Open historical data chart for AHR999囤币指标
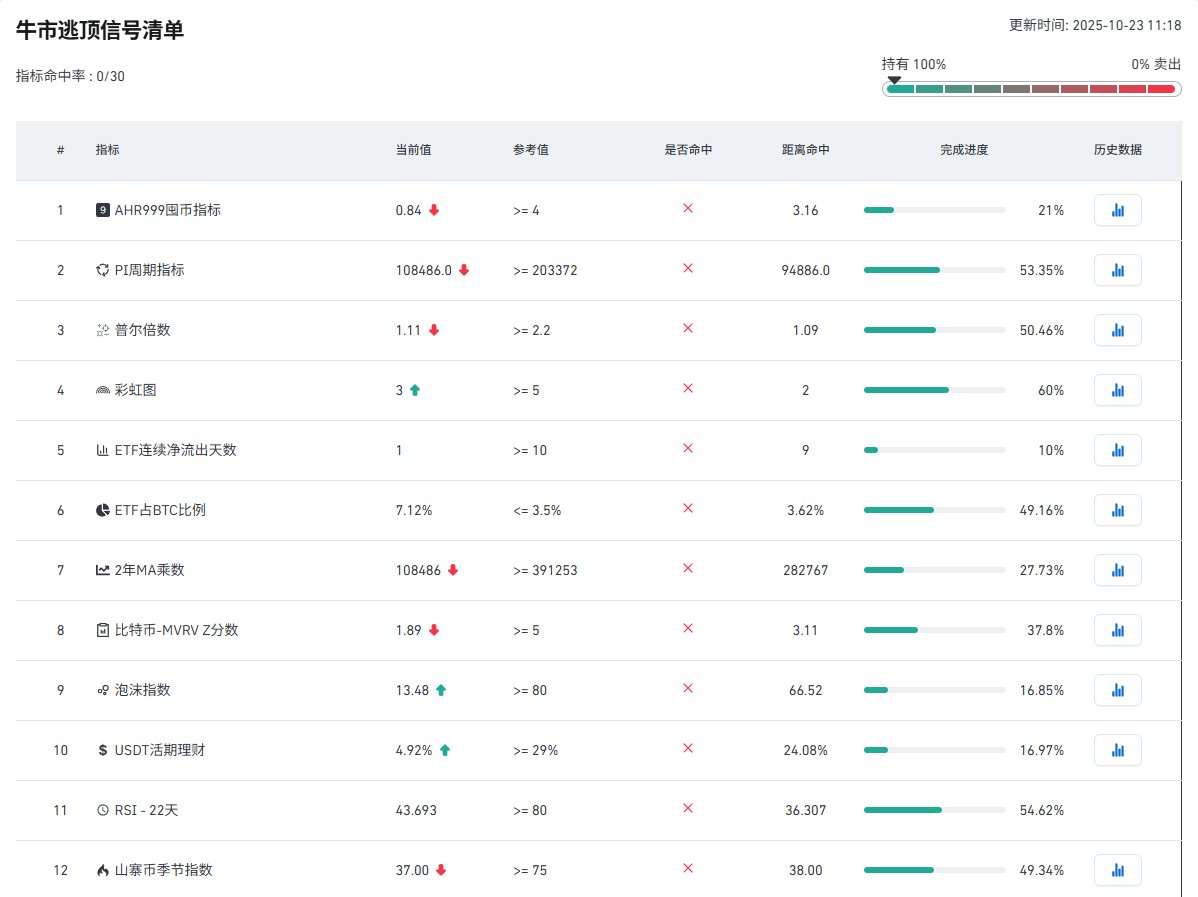The height and width of the screenshot is (897, 1198). (1117, 210)
